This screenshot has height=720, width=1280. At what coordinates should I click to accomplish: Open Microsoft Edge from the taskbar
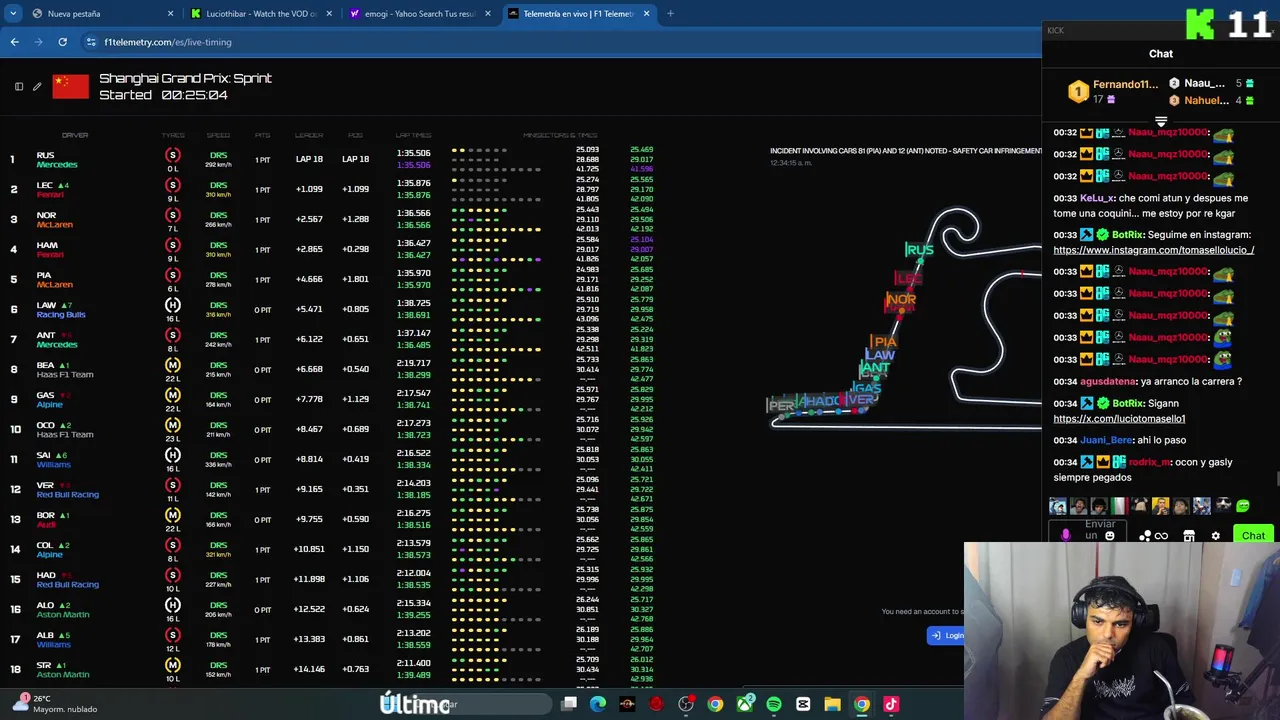tap(598, 704)
